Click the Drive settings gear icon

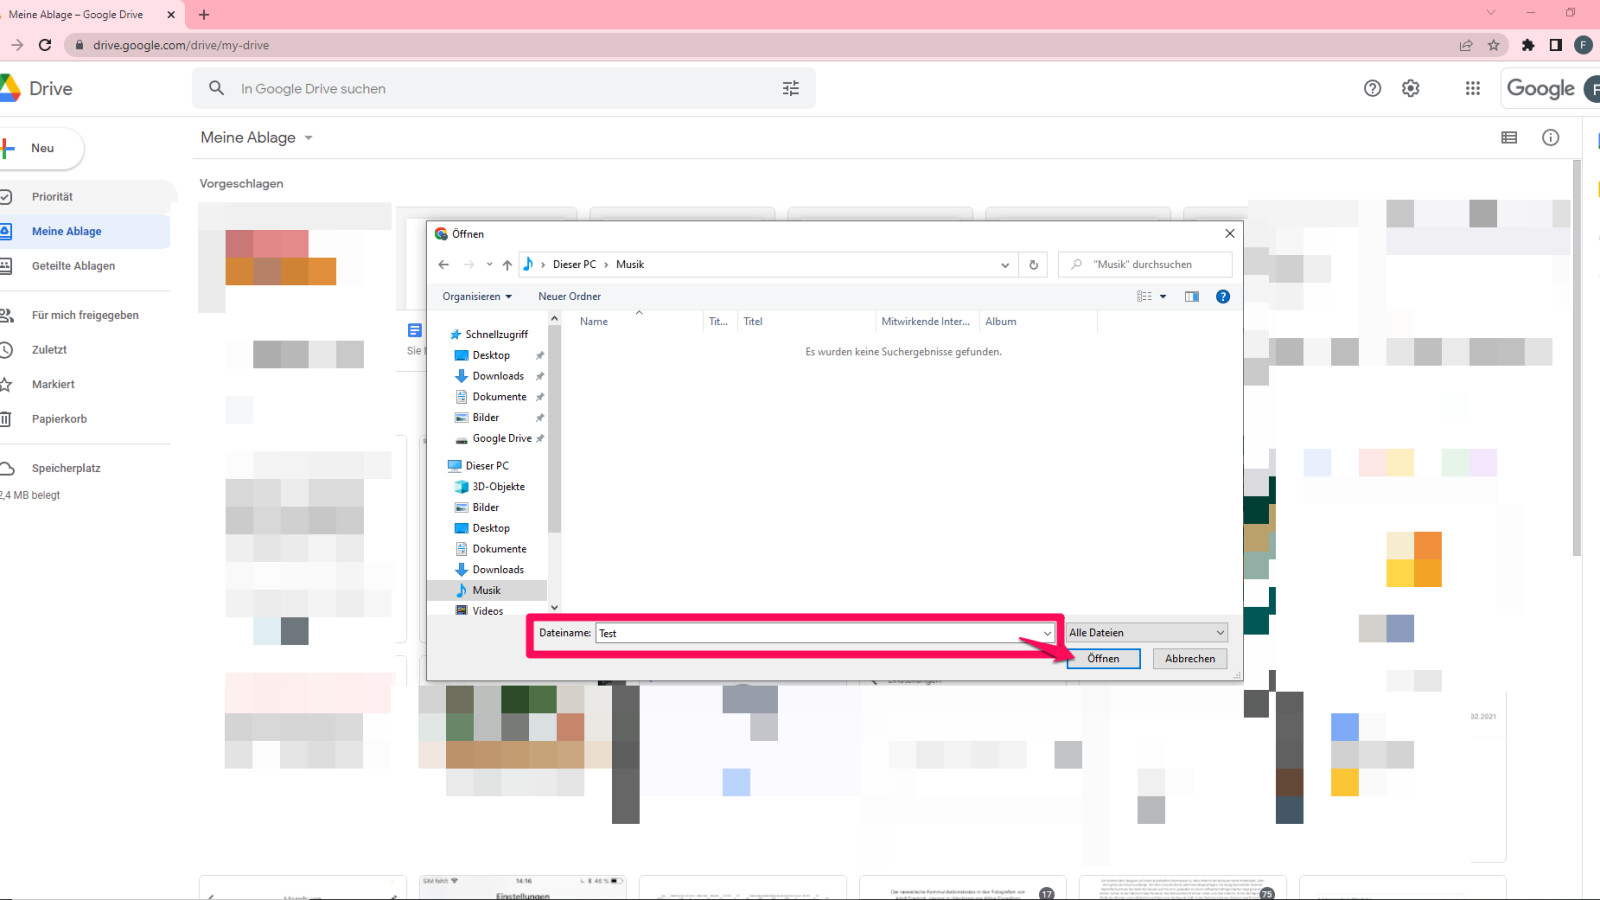[x=1410, y=88]
